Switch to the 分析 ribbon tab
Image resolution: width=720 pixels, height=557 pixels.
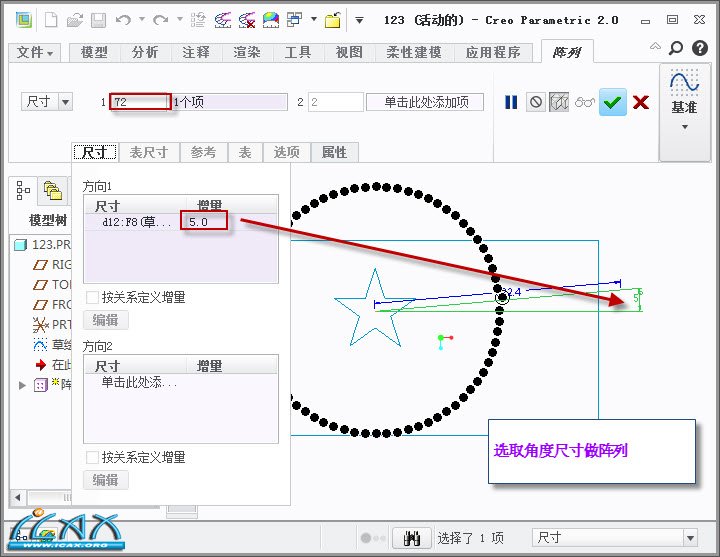click(x=146, y=52)
